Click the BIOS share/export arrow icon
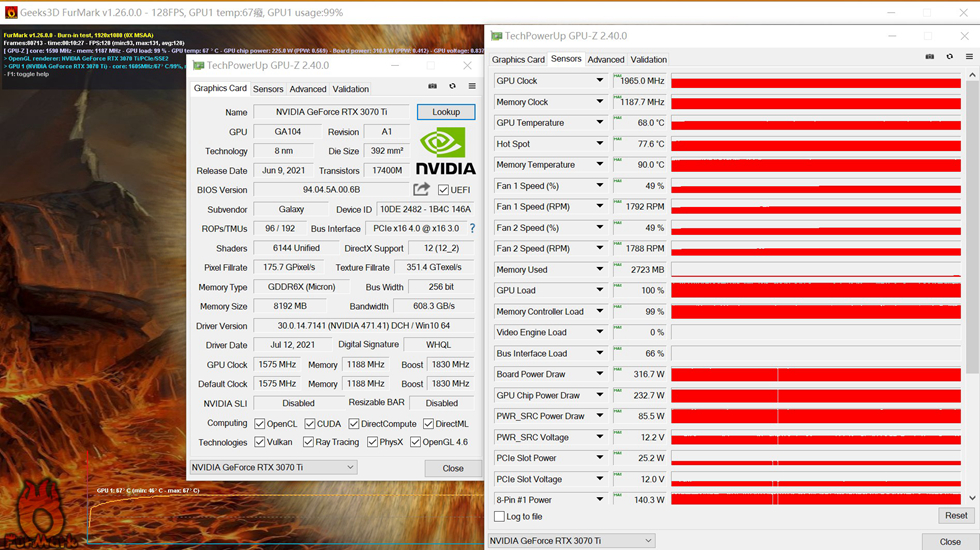Image resolution: width=980 pixels, height=550 pixels. pyautogui.click(x=421, y=189)
